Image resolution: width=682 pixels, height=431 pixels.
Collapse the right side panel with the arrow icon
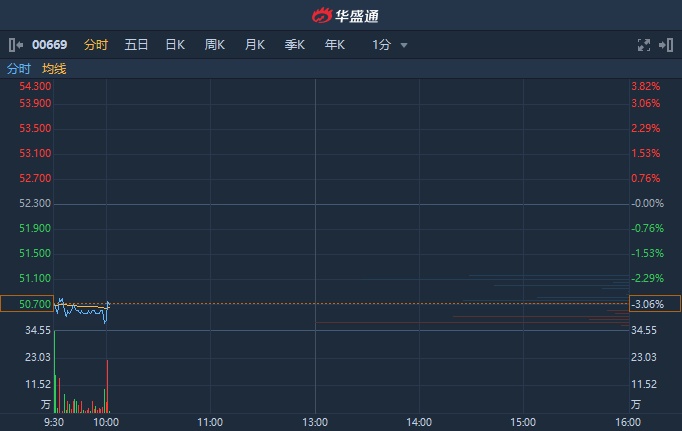pos(666,45)
